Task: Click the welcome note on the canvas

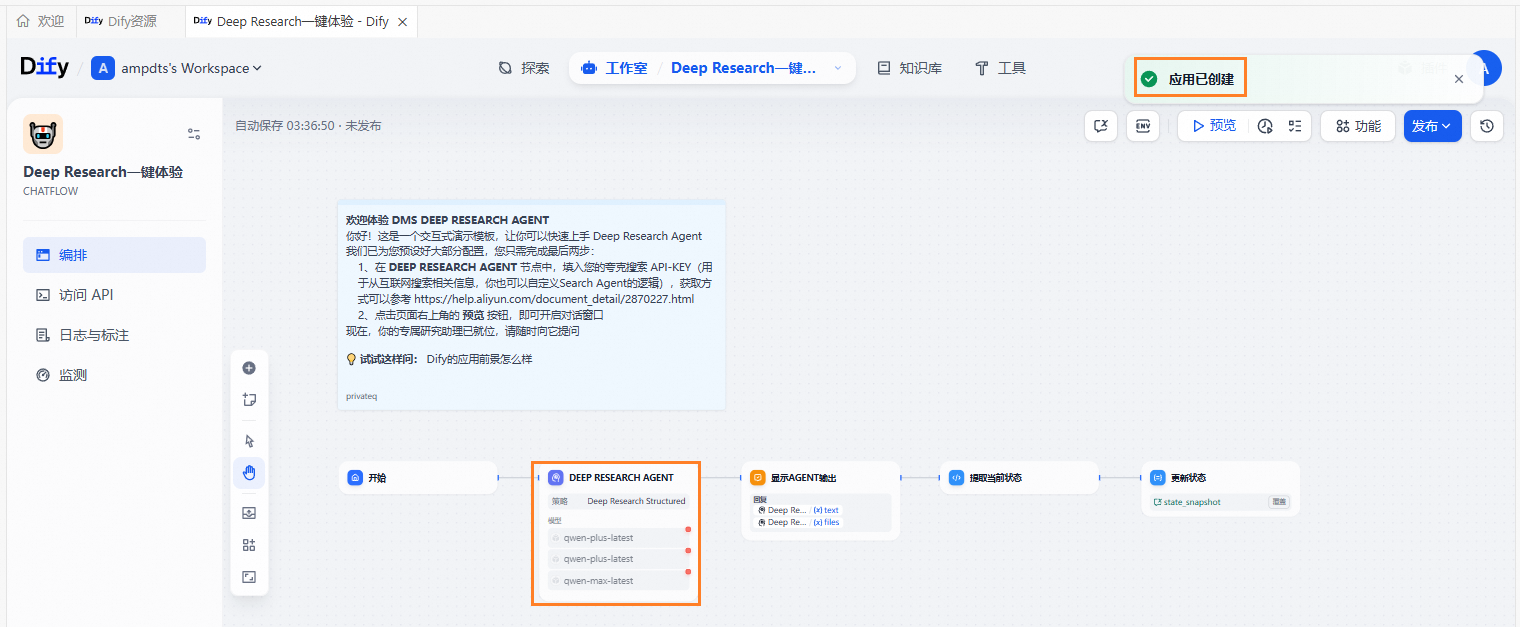Action: [x=531, y=305]
